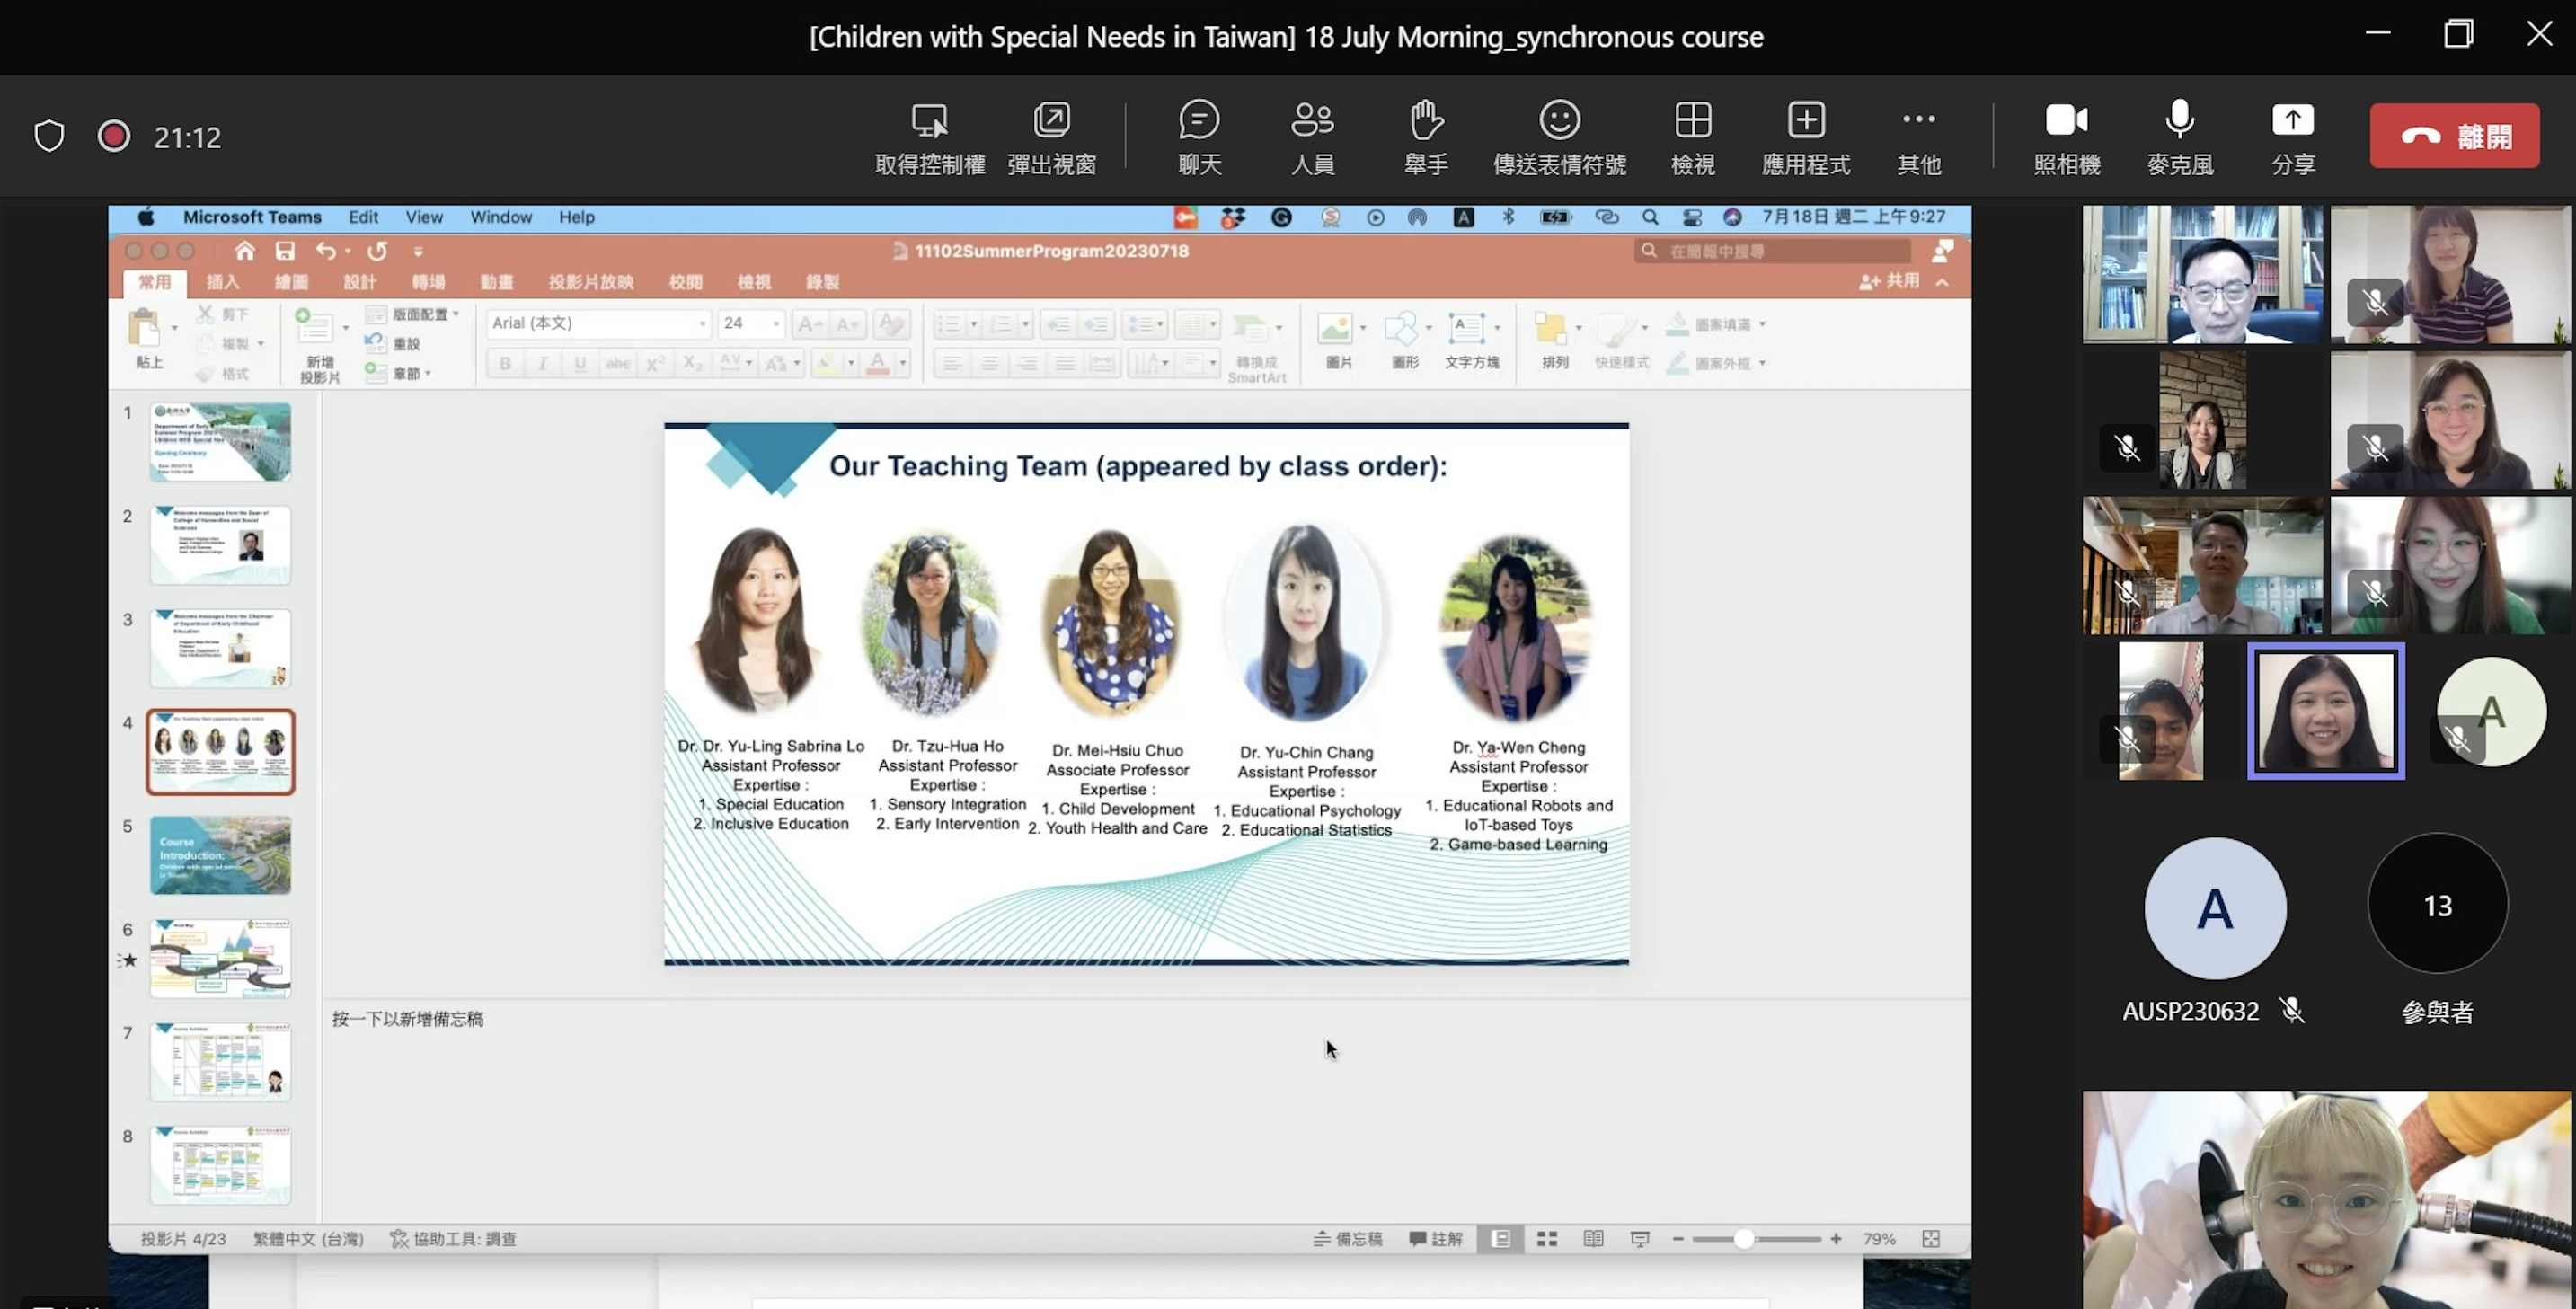
Task: Expand the New Slide dropdown arrow
Action: pyautogui.click(x=346, y=328)
